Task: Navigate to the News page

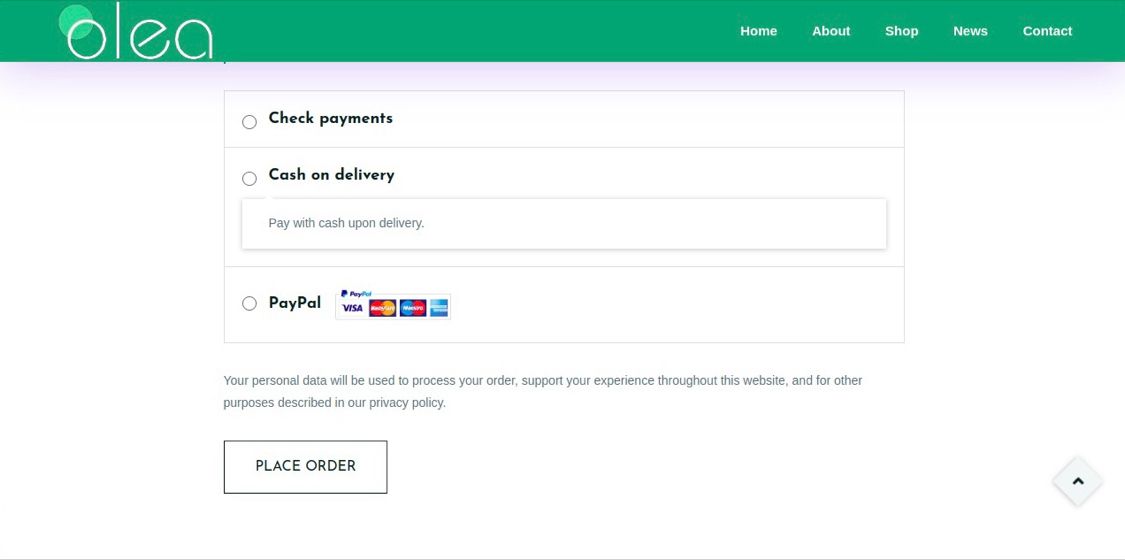Action: (x=970, y=31)
